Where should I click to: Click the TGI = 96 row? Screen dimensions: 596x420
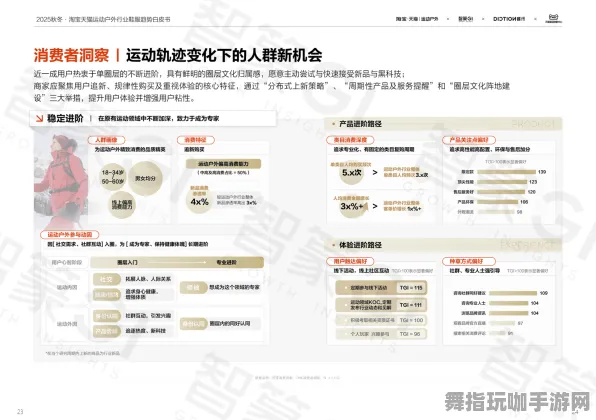[381, 334]
